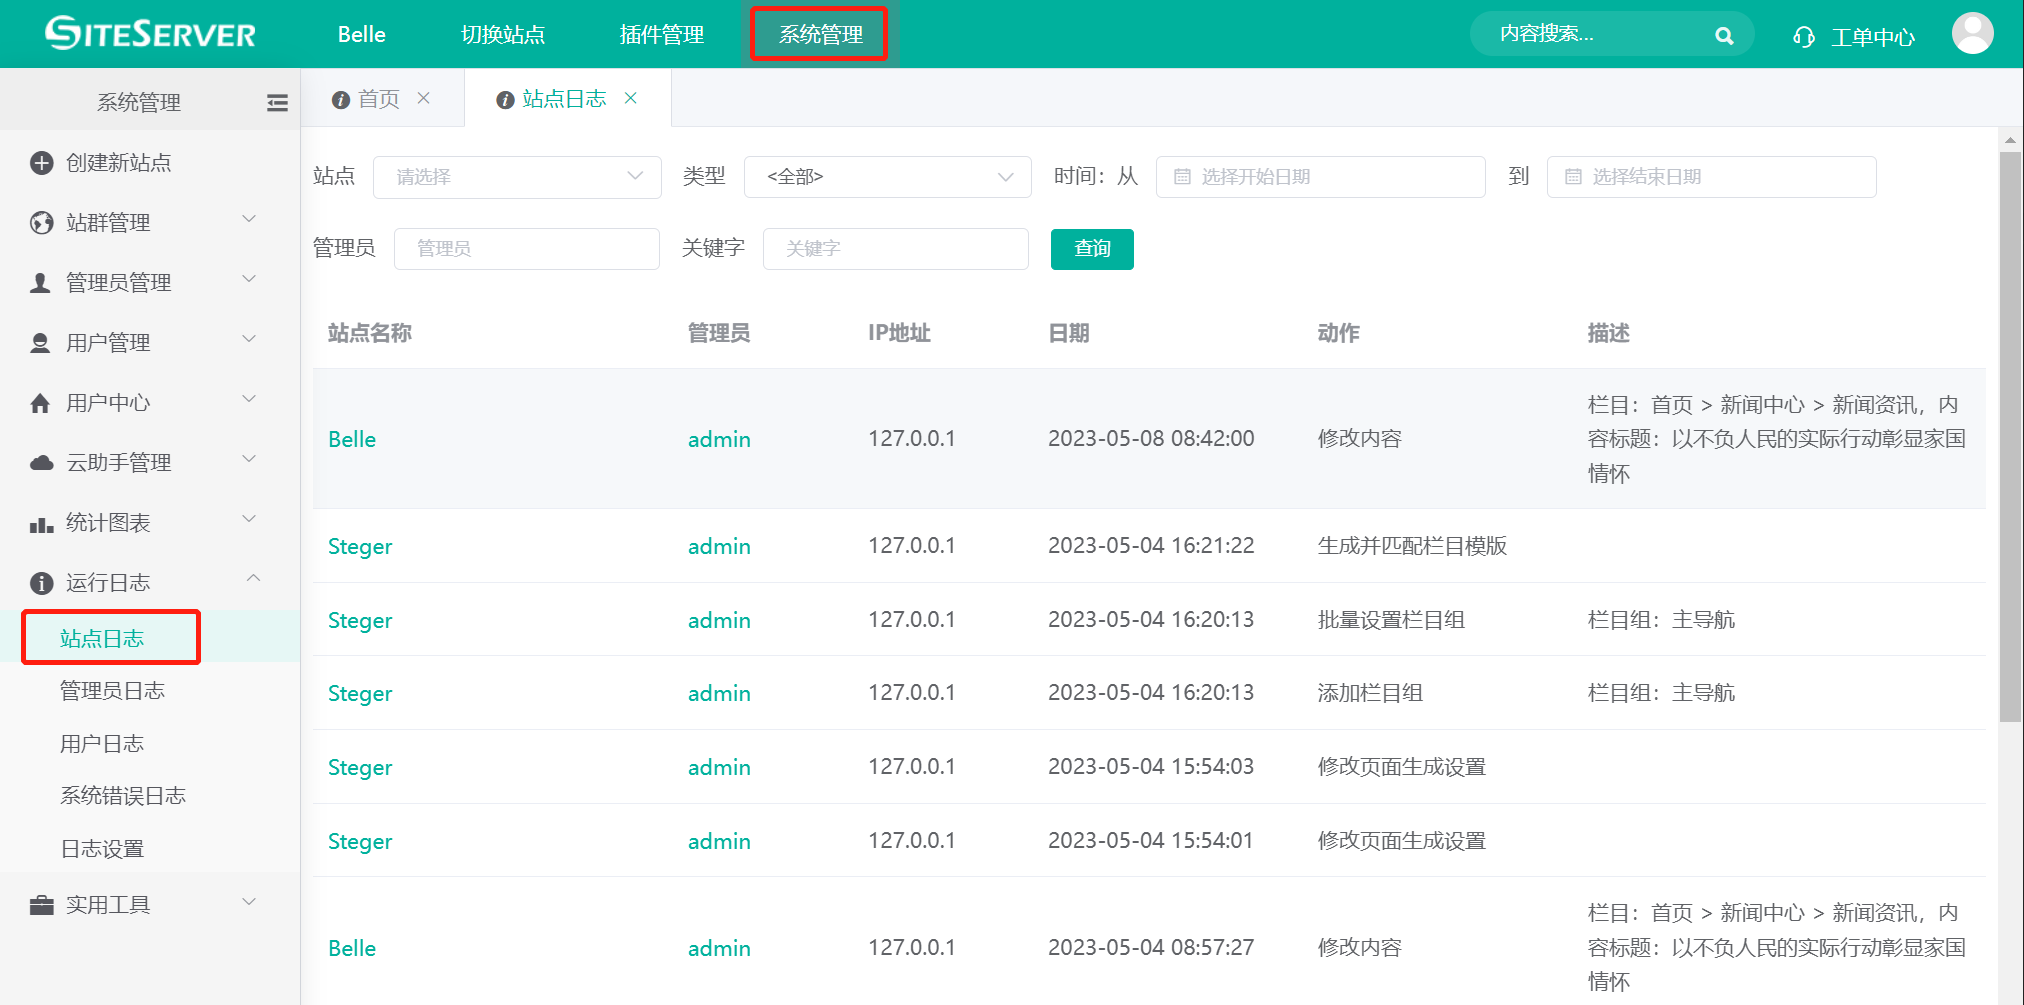The height and width of the screenshot is (1005, 2024).
Task: Open 切换站点 from the top menu
Action: [x=502, y=35]
